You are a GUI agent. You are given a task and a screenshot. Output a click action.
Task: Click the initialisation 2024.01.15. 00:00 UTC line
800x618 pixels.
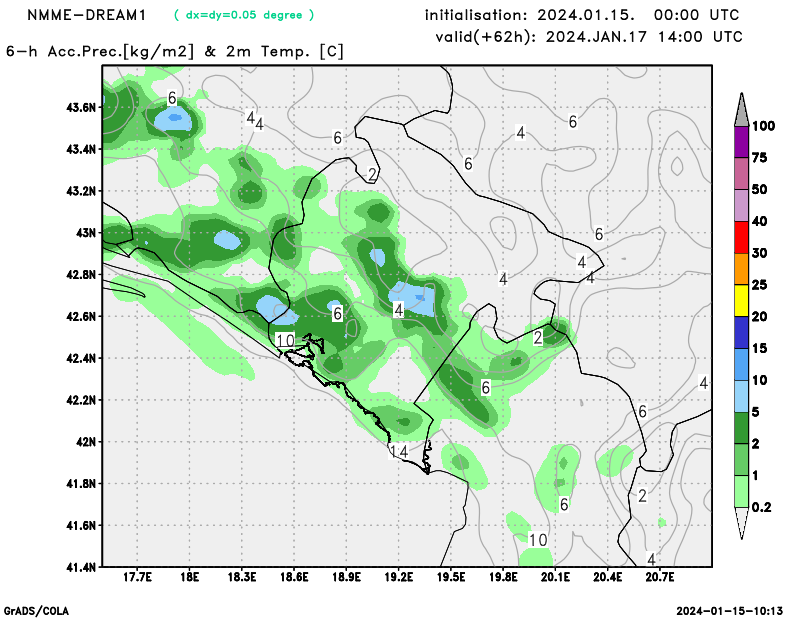pos(582,15)
